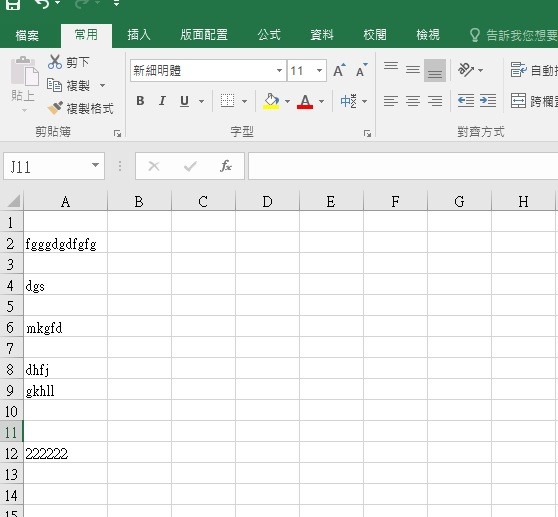
Task: Click the Decrease Font Size icon
Action: [x=362, y=70]
